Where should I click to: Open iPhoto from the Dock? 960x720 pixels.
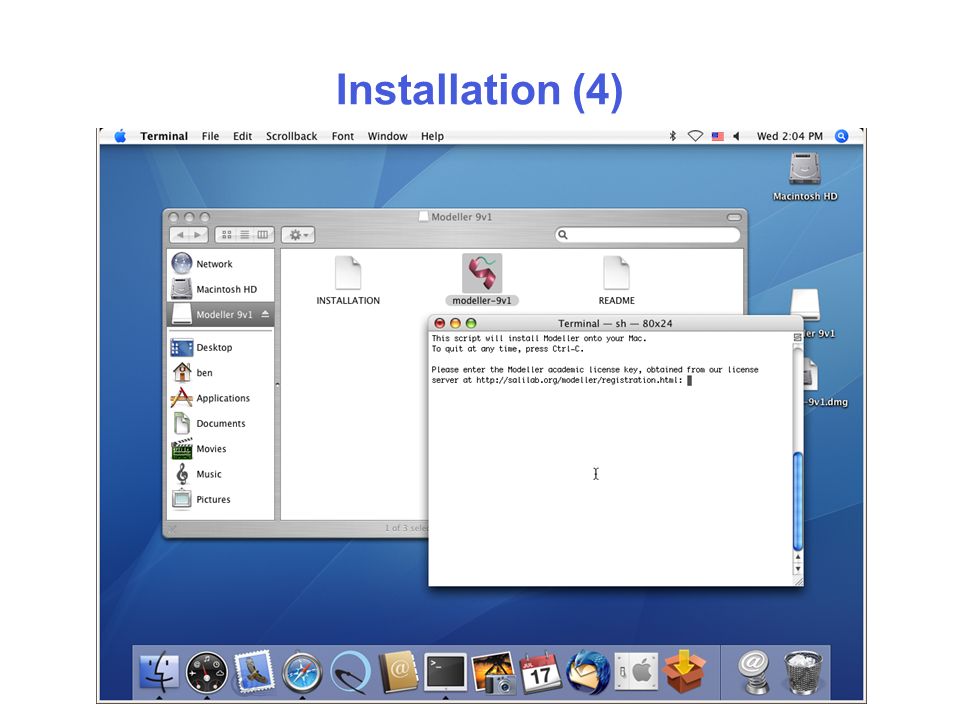[493, 673]
